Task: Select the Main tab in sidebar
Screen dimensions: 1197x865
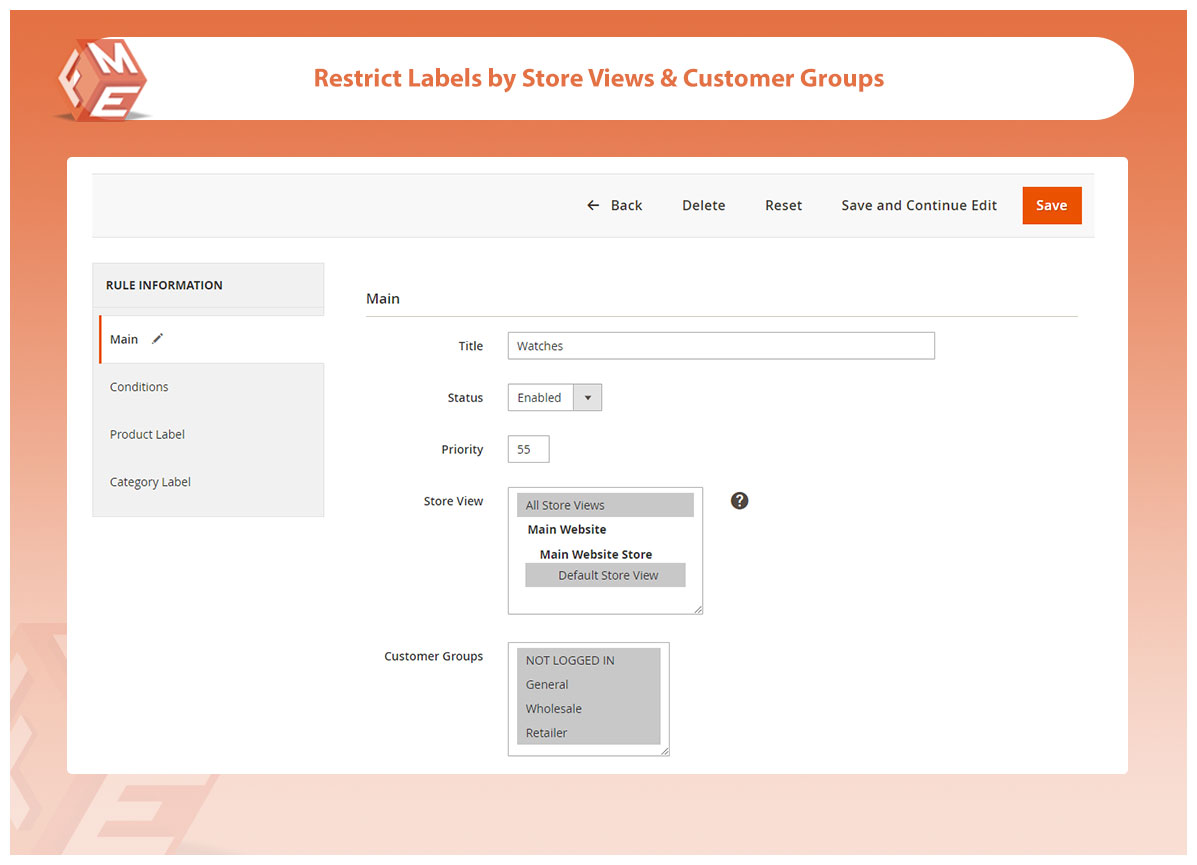Action: click(124, 339)
